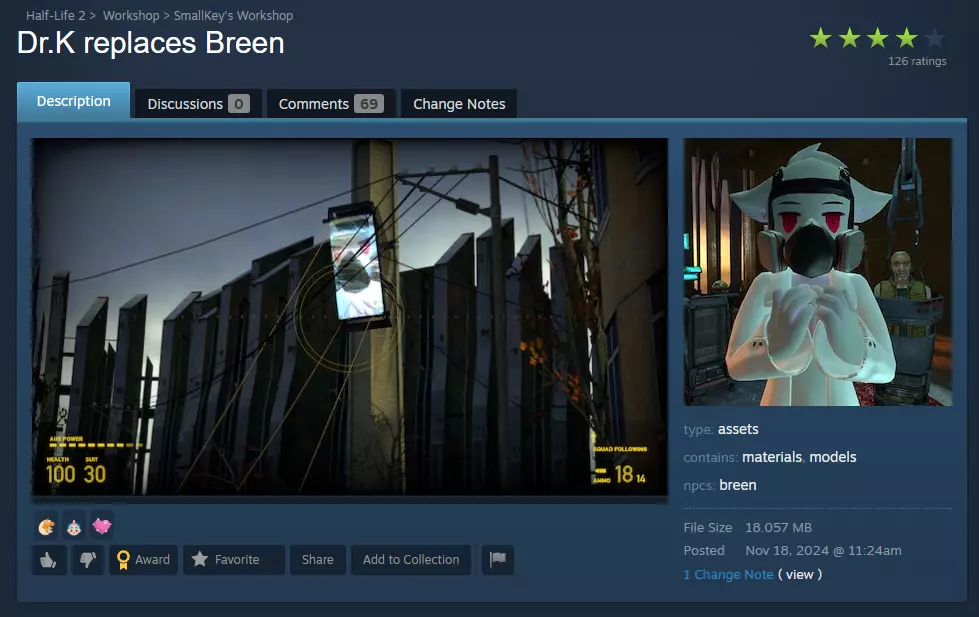This screenshot has height=617, width=979.
Task: Click the Dr.K replaces Breen title
Action: click(150, 43)
